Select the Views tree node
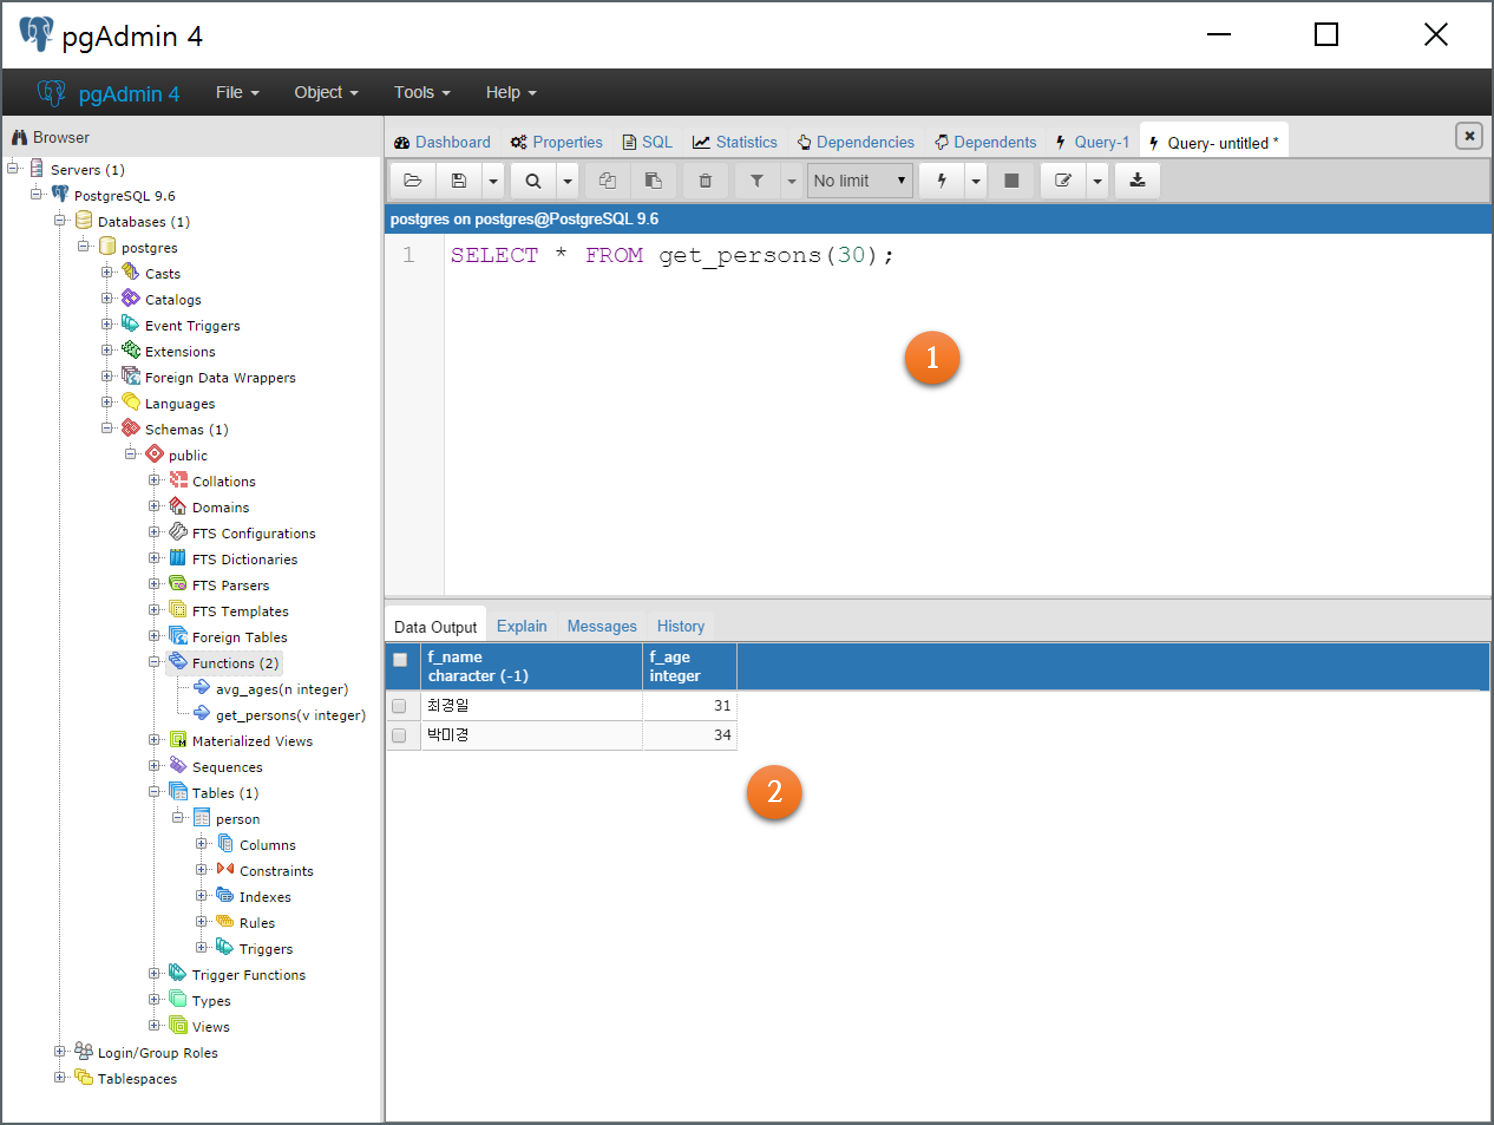Viewport: 1494px width, 1125px height. click(x=211, y=1027)
